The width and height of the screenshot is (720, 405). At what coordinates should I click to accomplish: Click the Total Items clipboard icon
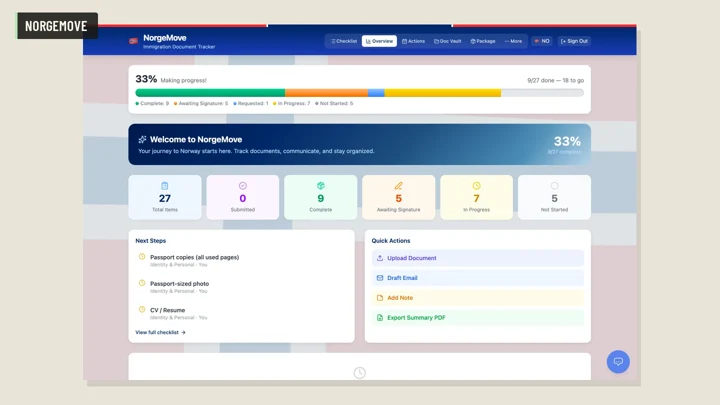[165, 186]
